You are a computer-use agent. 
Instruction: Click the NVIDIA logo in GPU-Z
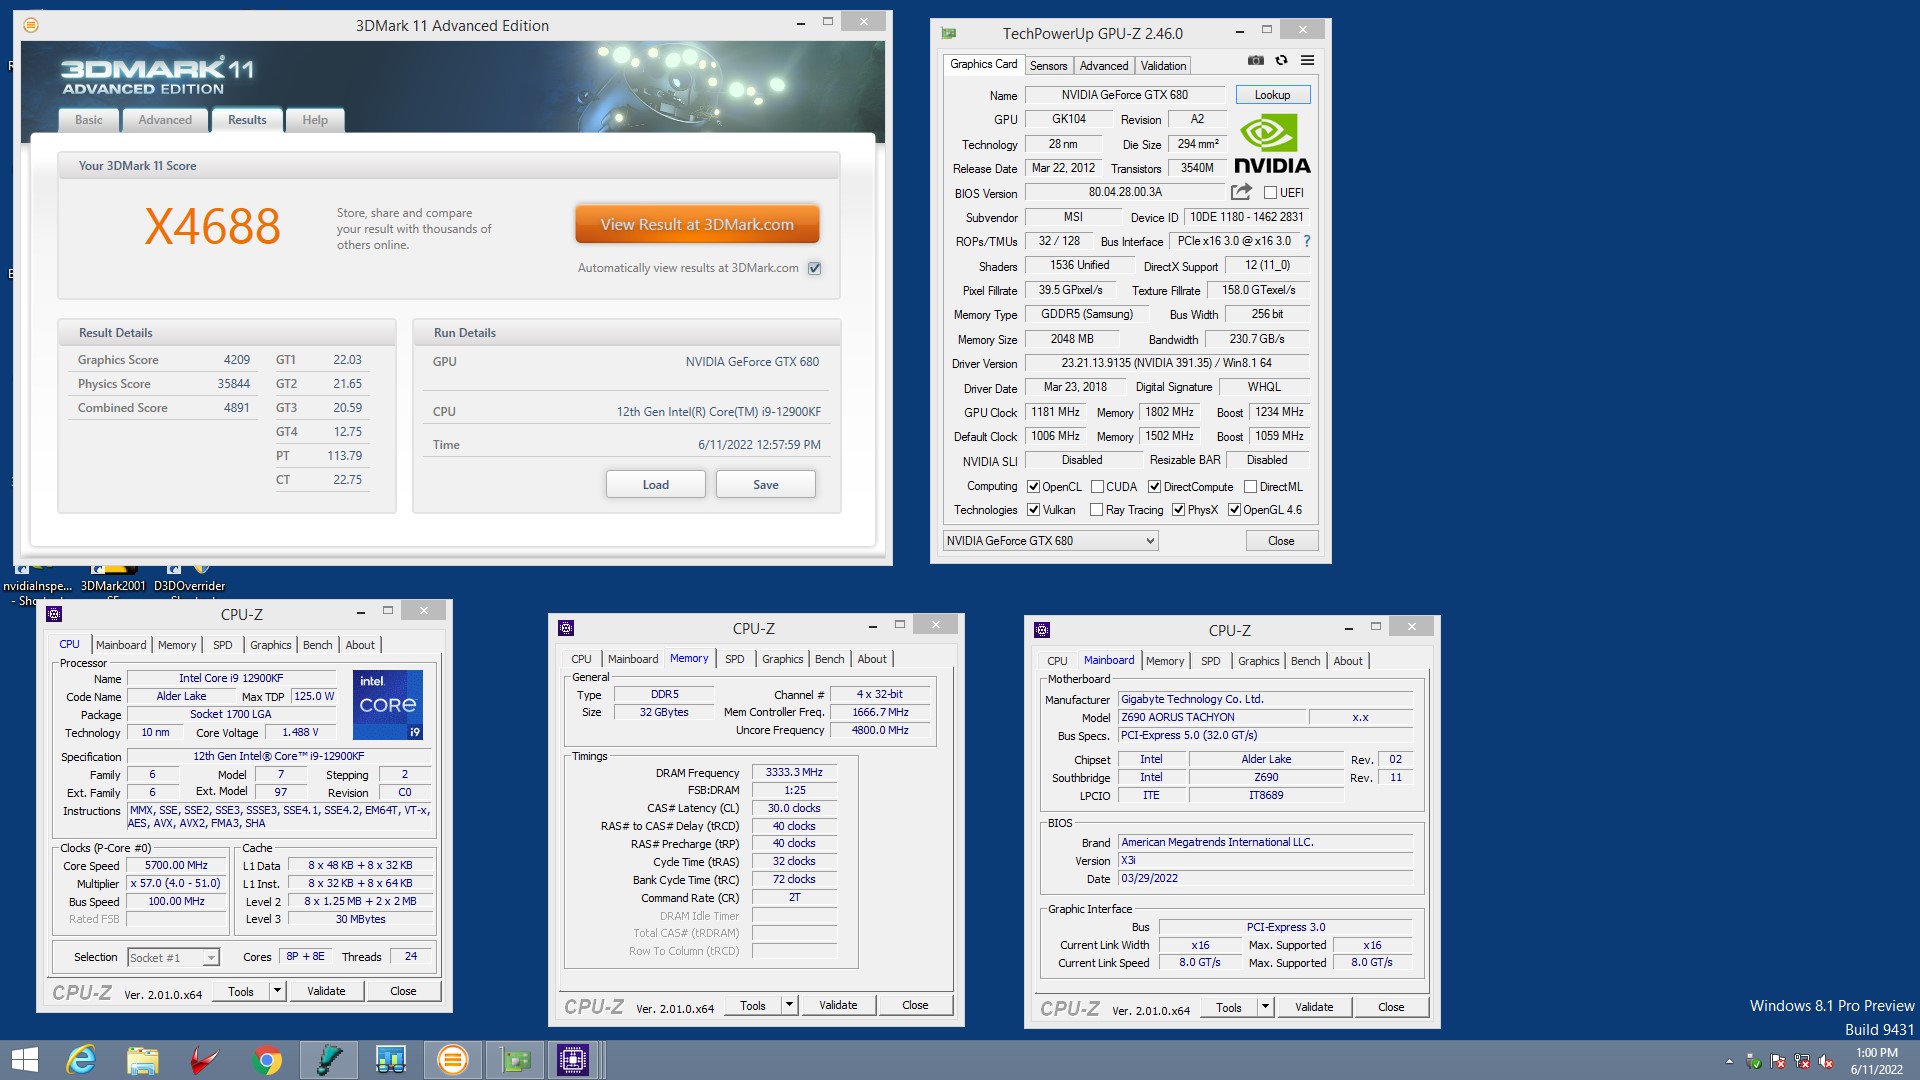point(1272,145)
